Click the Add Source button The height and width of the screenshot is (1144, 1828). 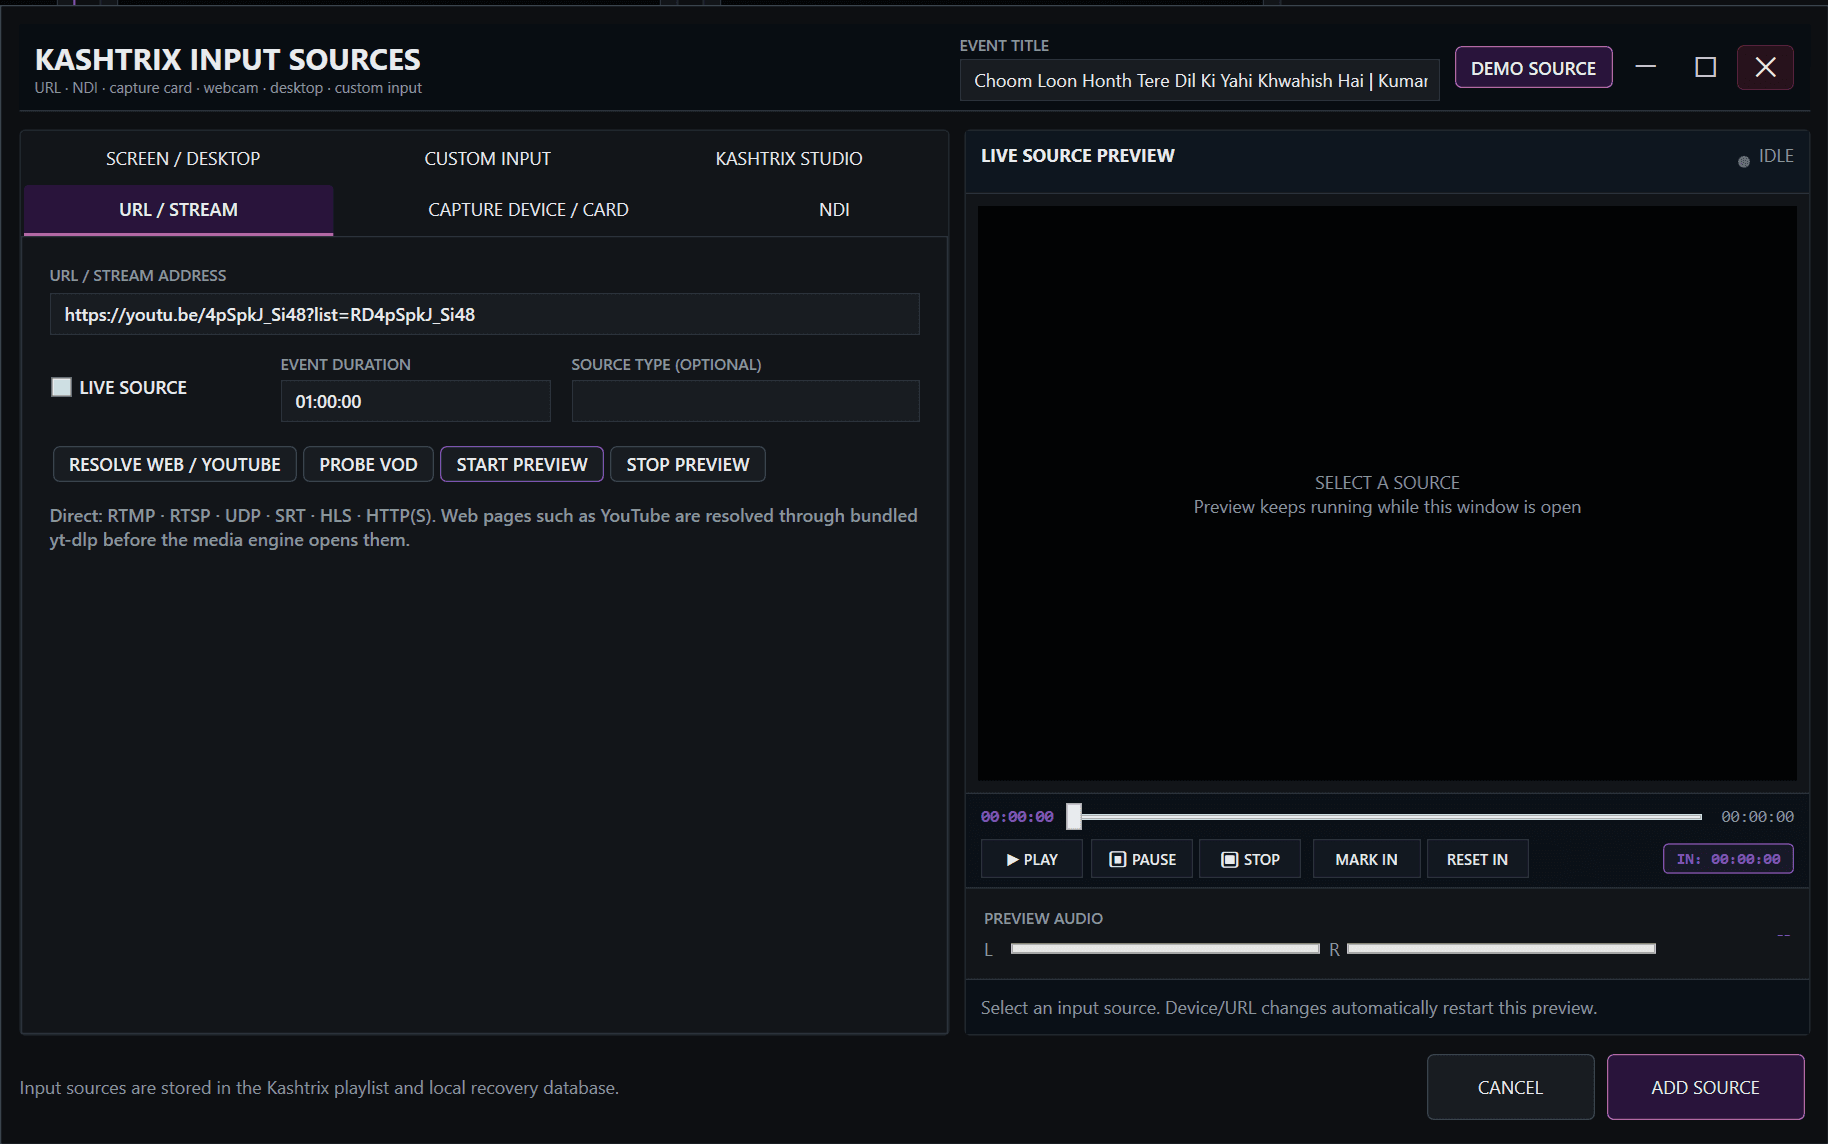[1705, 1087]
